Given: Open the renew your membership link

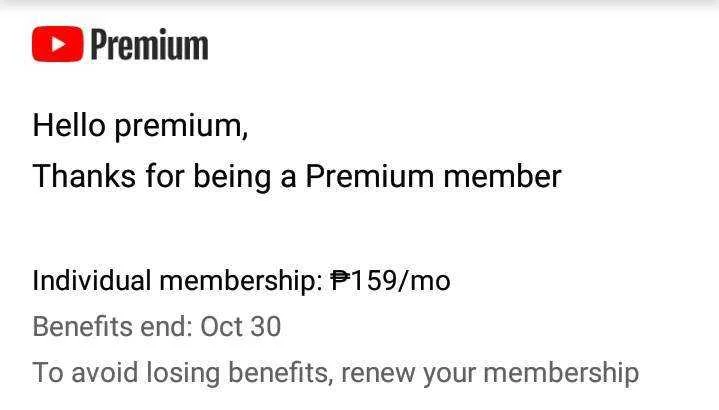Looking at the screenshot, I should pos(490,374).
